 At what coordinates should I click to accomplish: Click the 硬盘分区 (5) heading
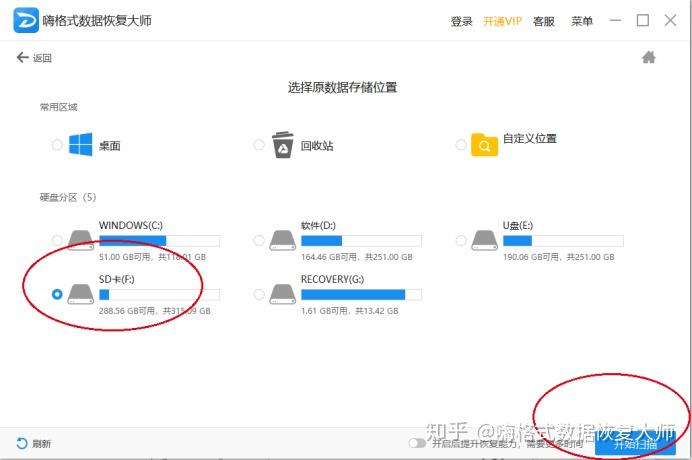[x=68, y=197]
